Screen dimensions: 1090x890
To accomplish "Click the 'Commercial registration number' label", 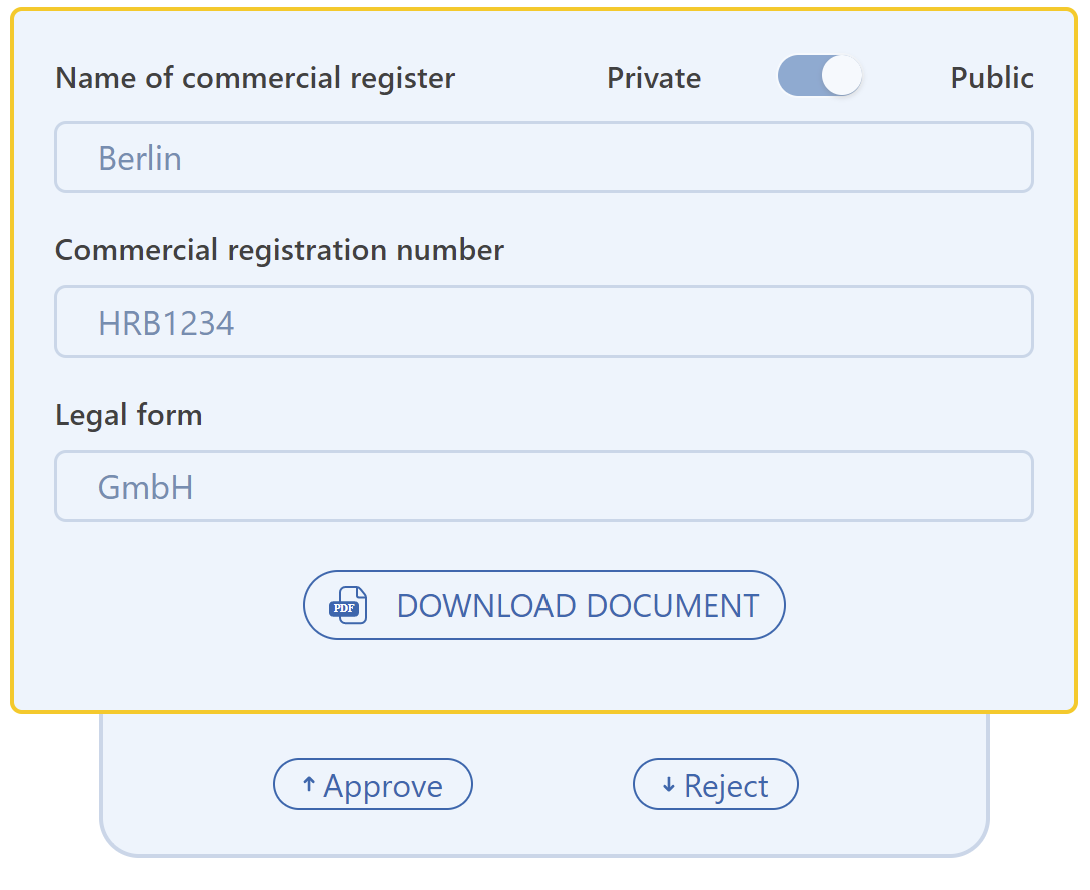I will [x=279, y=250].
